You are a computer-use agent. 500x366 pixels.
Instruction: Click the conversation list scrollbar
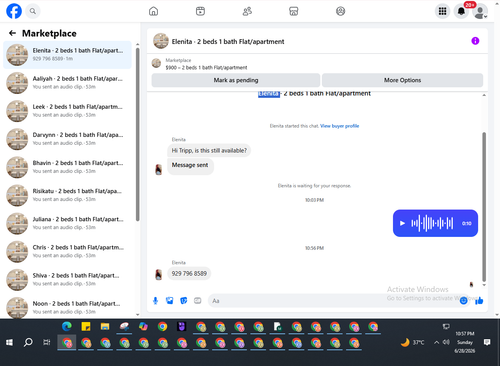point(138,134)
